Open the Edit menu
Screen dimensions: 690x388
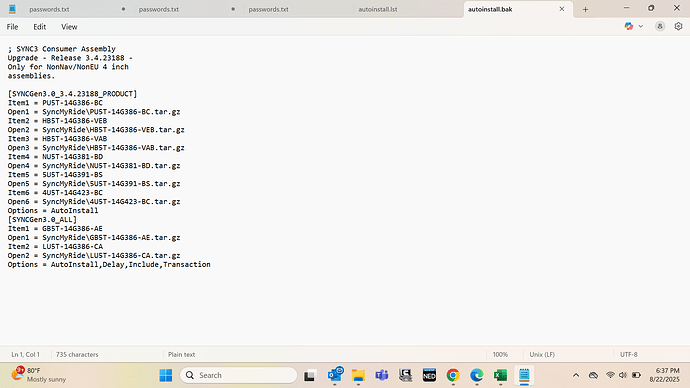pos(40,27)
